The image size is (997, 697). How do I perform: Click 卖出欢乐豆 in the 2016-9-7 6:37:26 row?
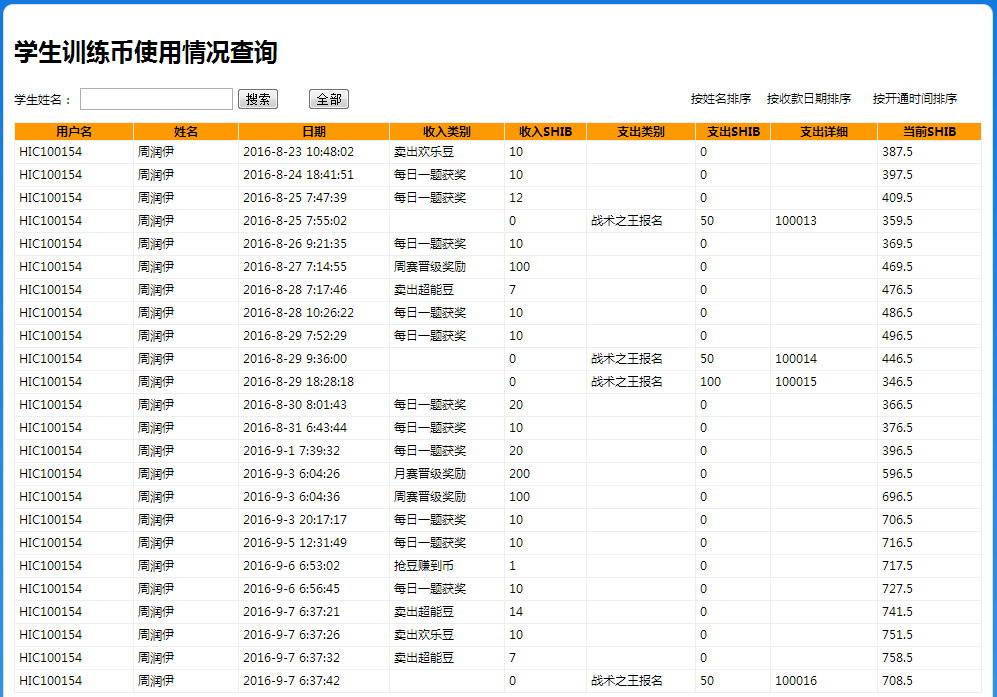(x=423, y=635)
